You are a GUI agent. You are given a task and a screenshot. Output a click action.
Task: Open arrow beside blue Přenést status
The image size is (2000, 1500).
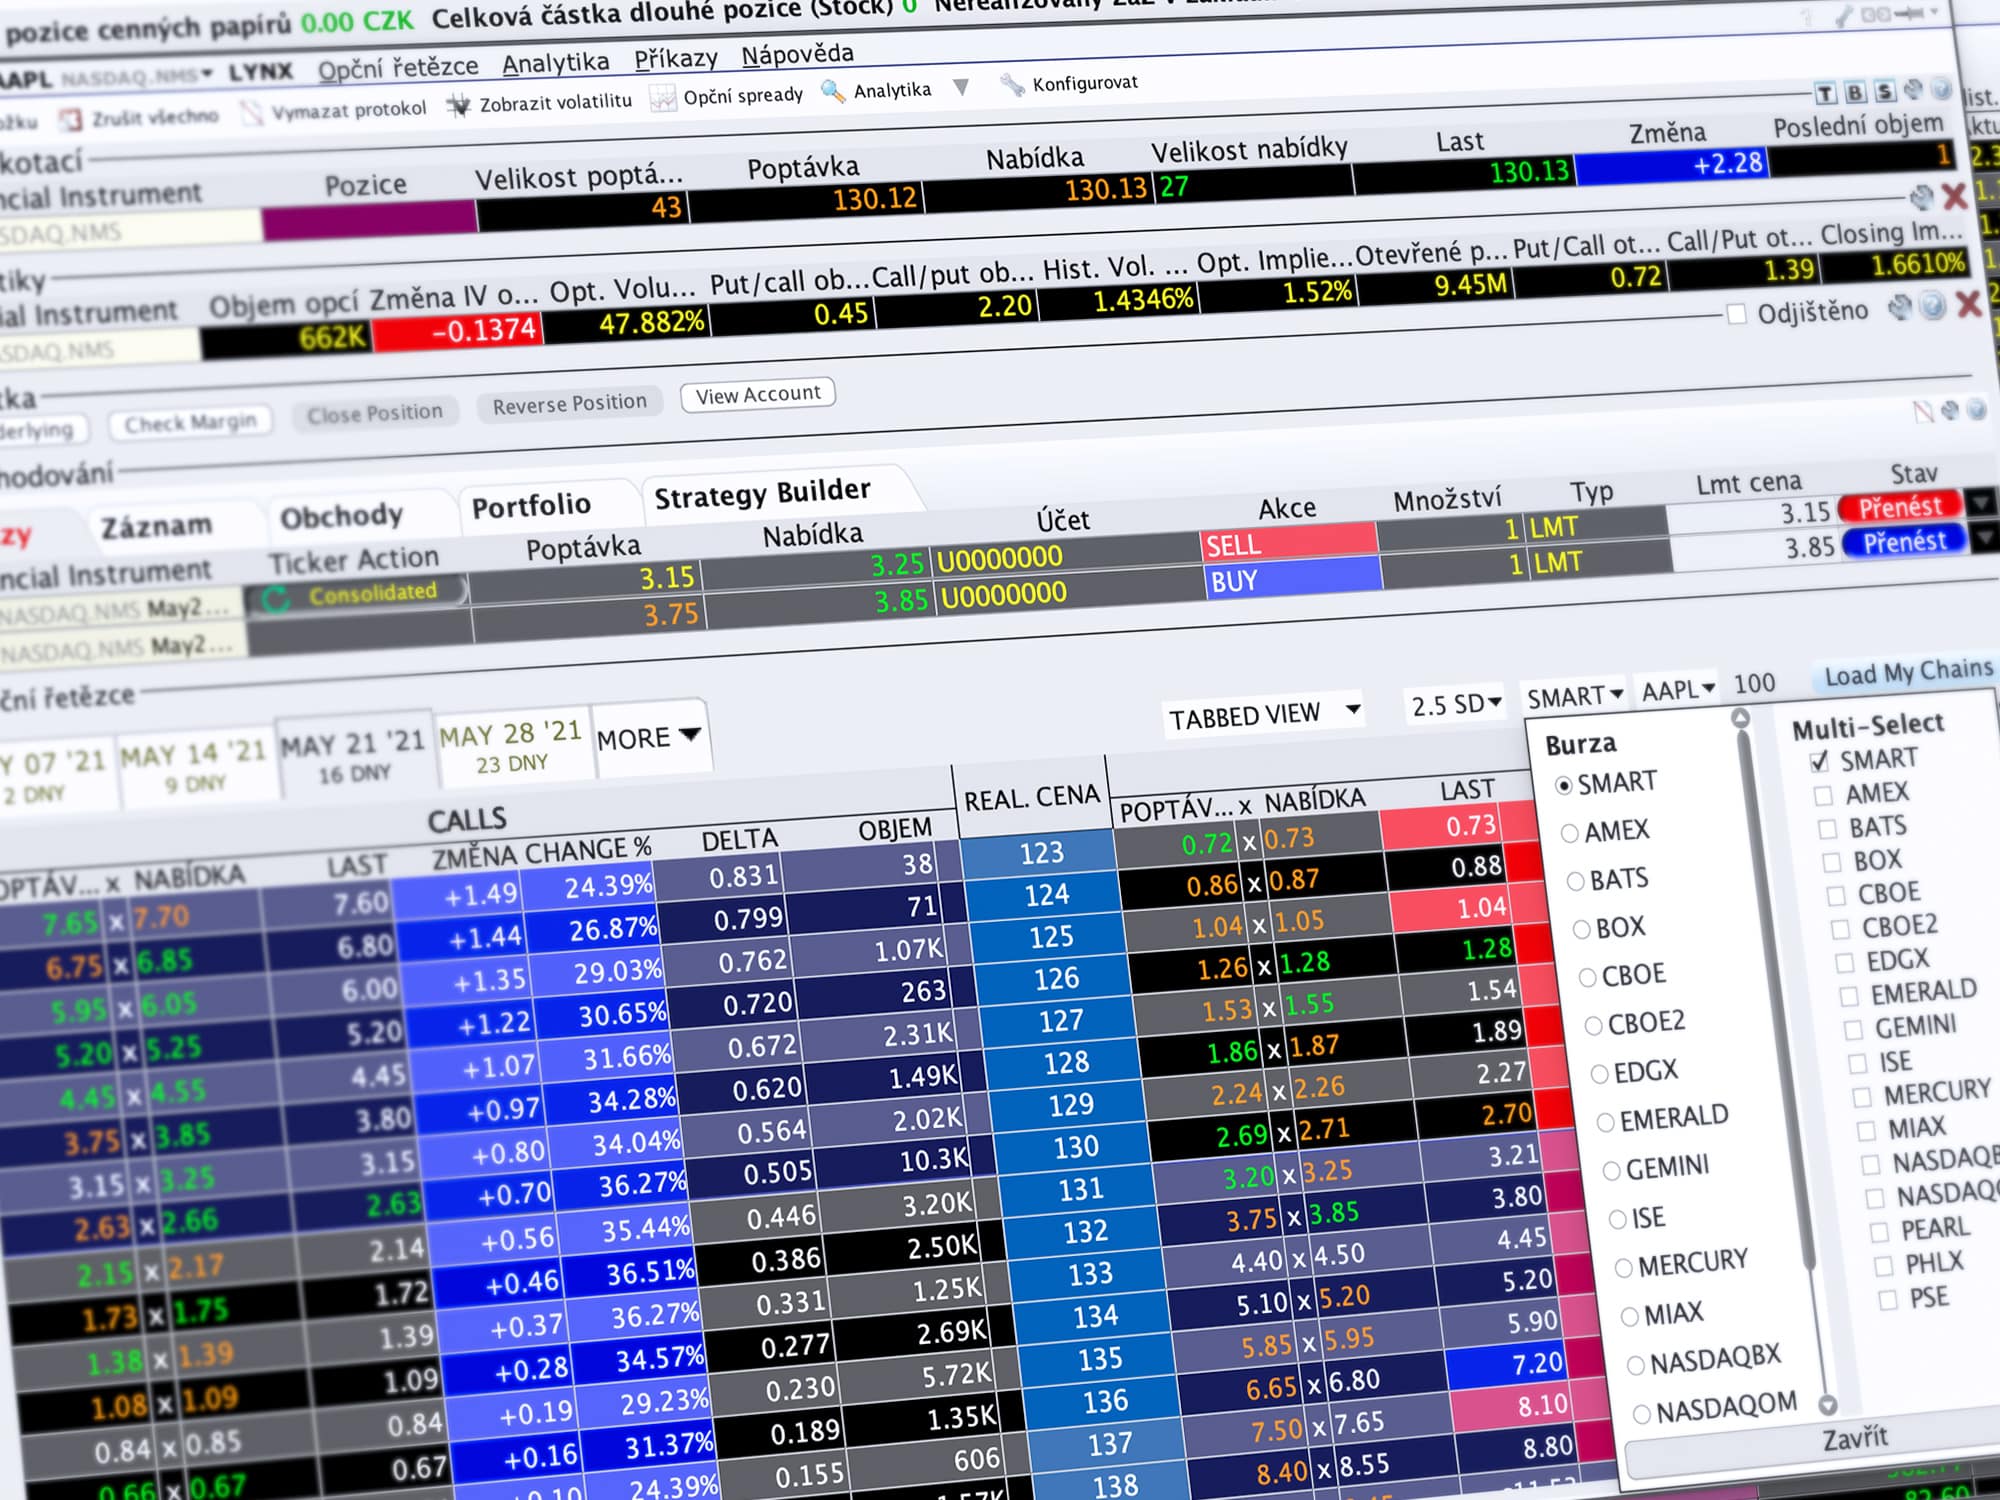point(1984,538)
